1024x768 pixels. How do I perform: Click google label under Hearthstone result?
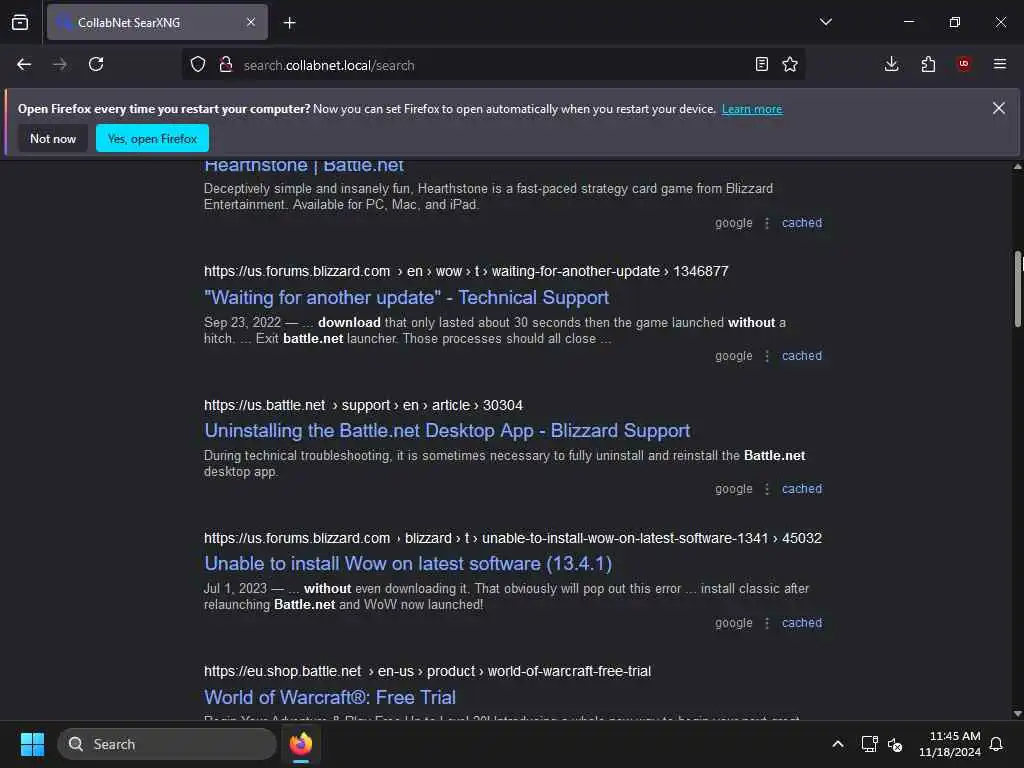733,223
